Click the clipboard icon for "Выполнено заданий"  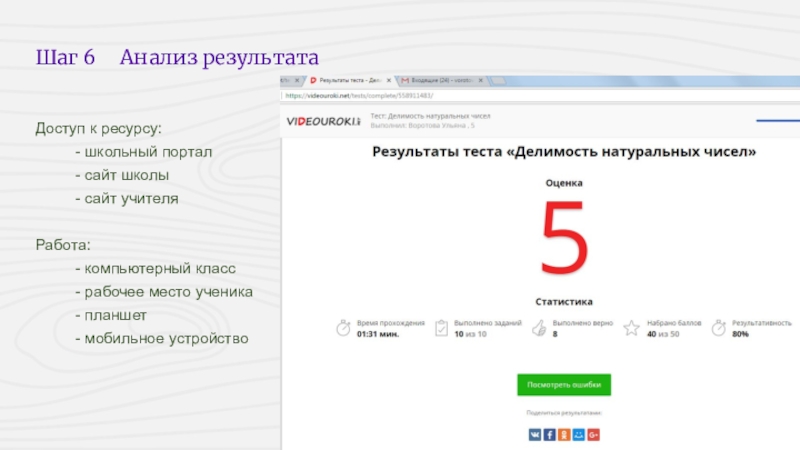tap(441, 328)
